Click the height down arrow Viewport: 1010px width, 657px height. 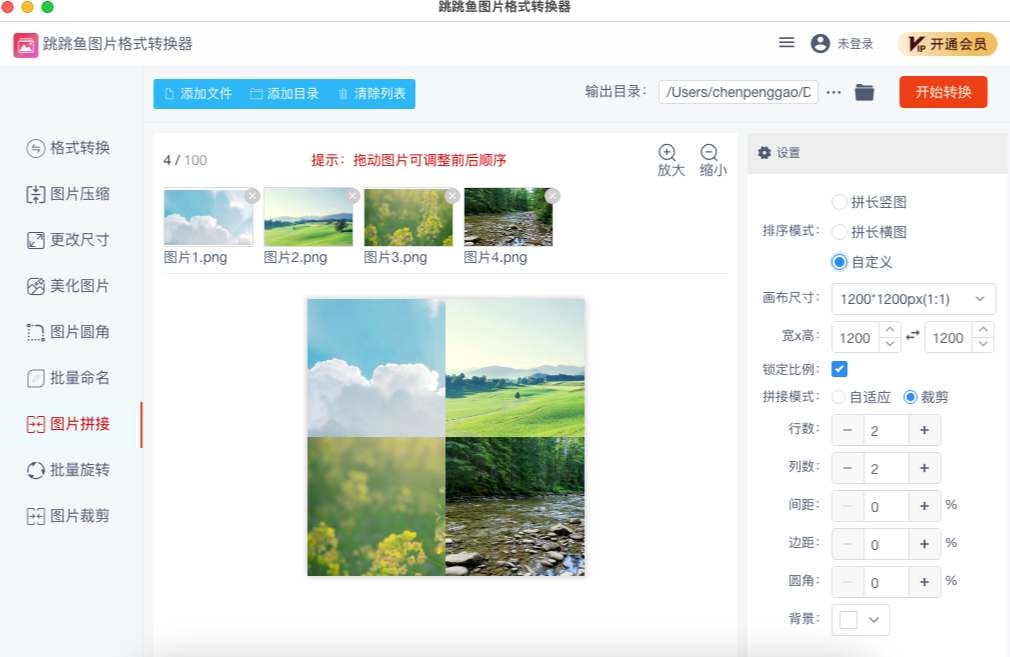click(983, 345)
